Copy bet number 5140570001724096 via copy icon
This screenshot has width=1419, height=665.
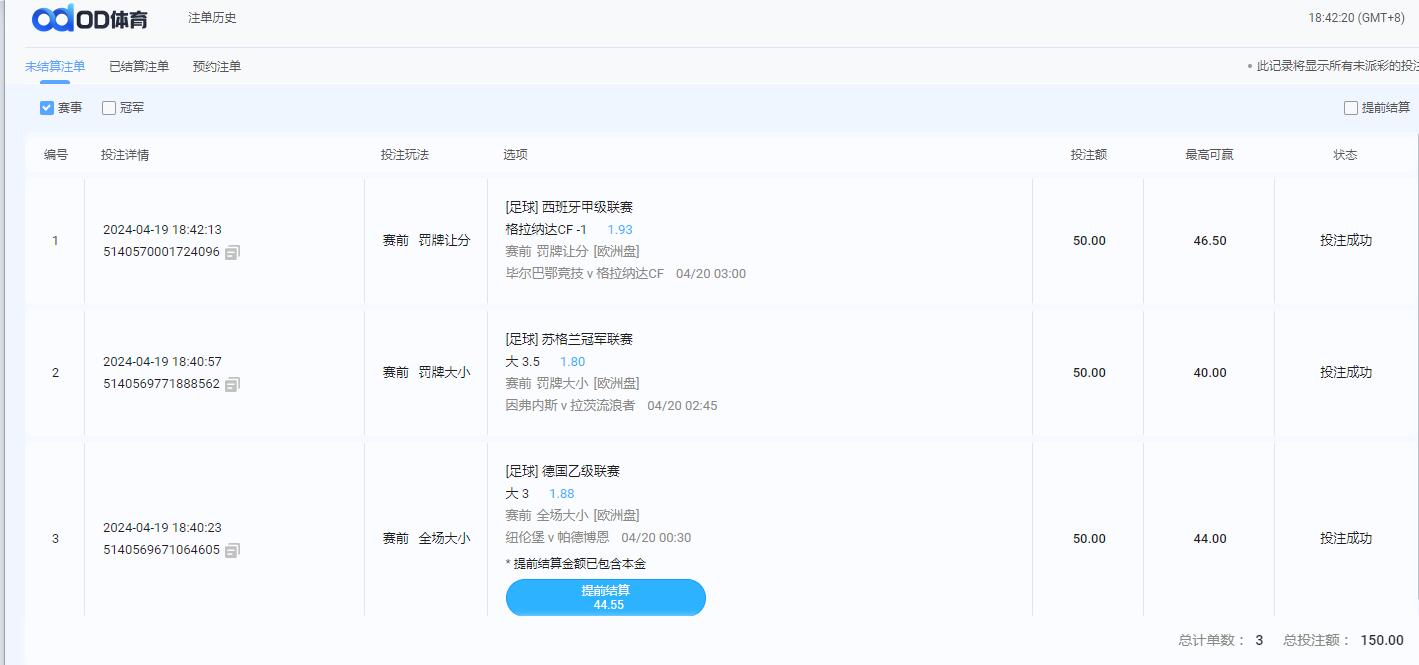click(x=232, y=253)
